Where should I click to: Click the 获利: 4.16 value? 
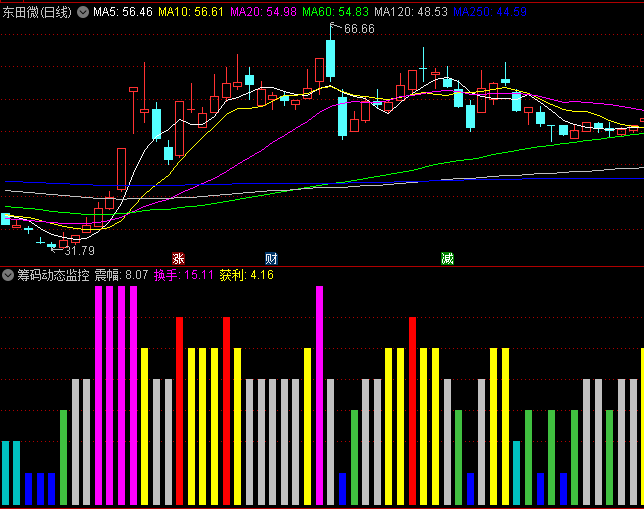pos(246,275)
